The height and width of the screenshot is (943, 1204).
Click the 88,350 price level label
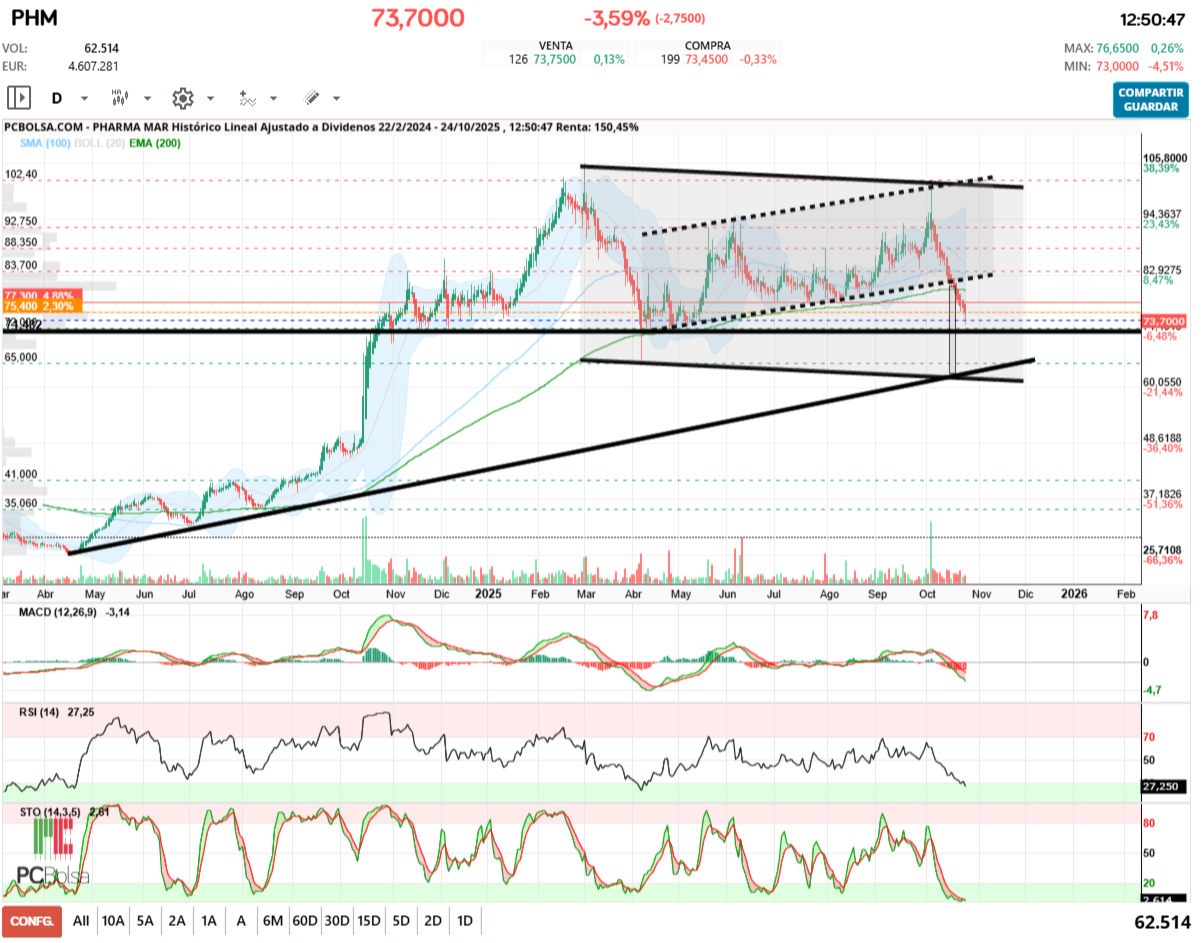(x=21, y=242)
